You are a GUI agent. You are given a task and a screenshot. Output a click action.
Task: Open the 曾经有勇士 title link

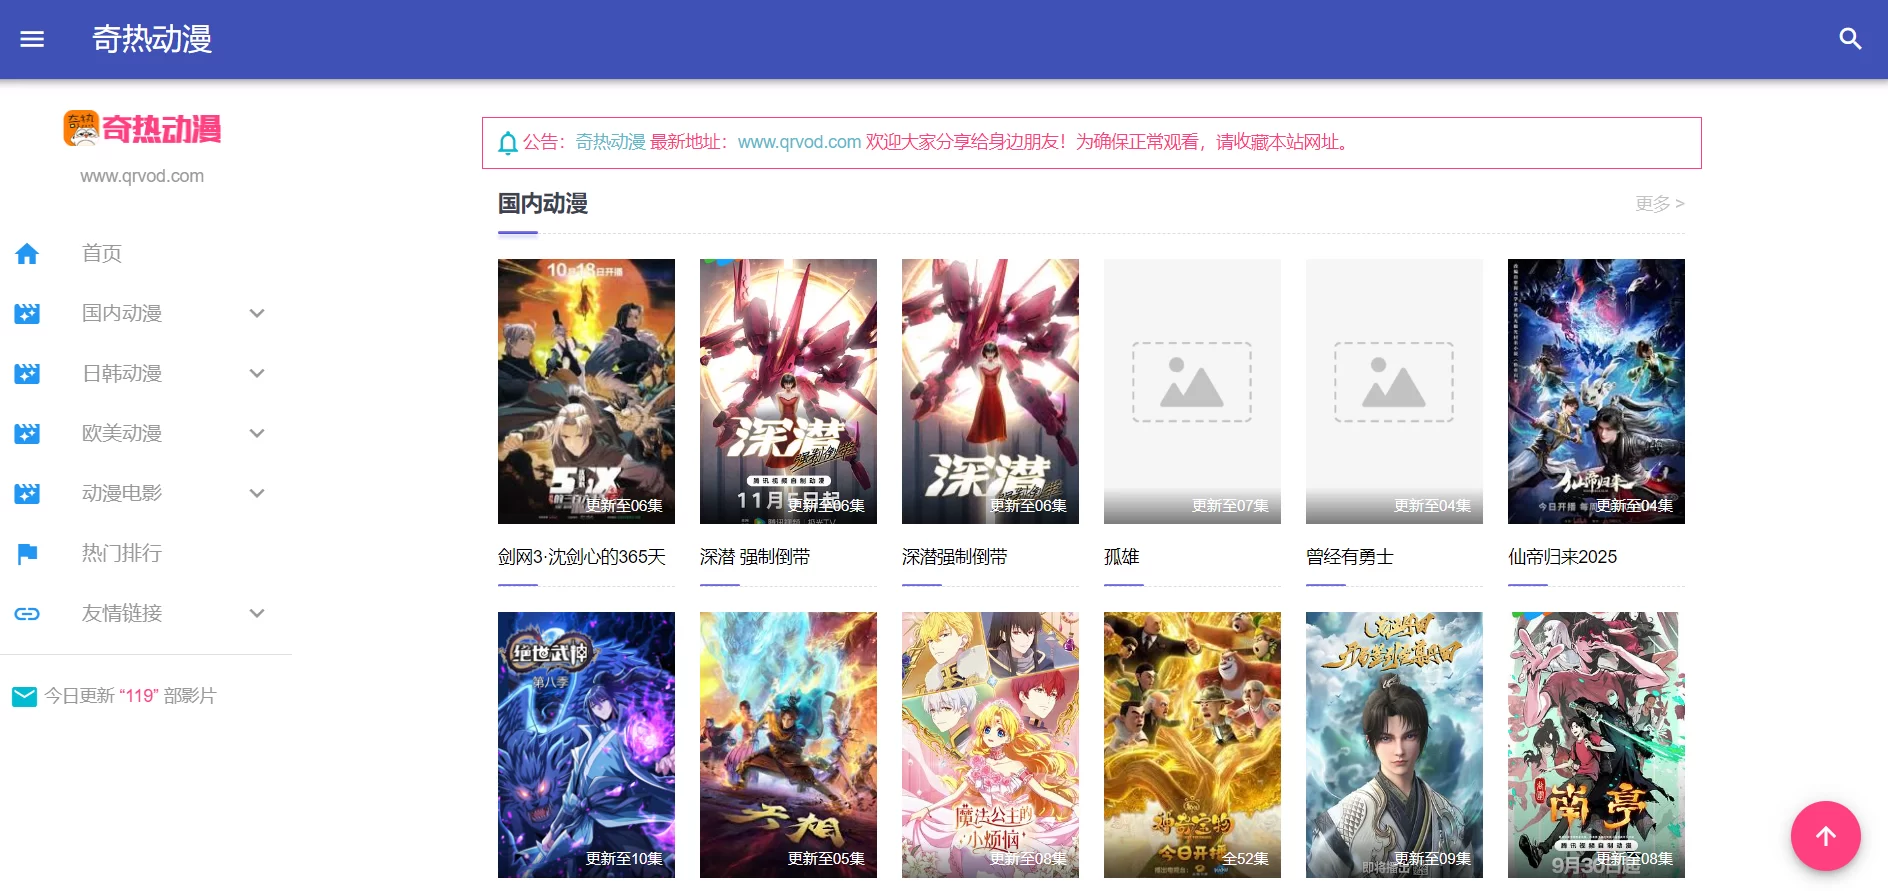[x=1350, y=557]
